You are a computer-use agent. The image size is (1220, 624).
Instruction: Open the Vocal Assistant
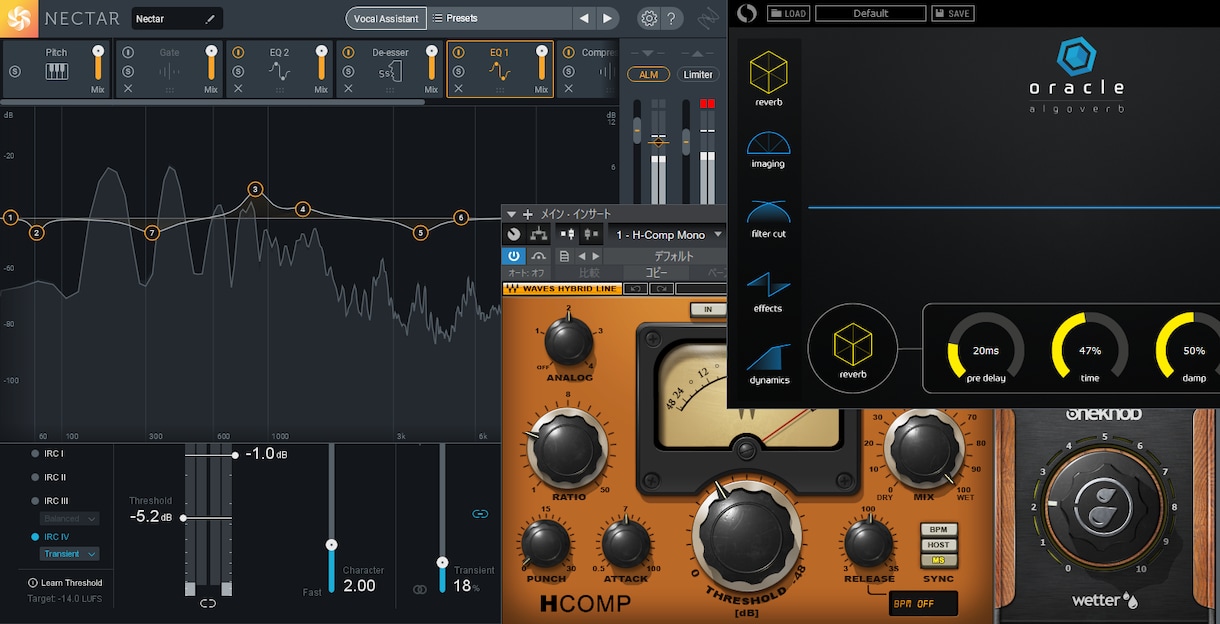click(x=386, y=18)
